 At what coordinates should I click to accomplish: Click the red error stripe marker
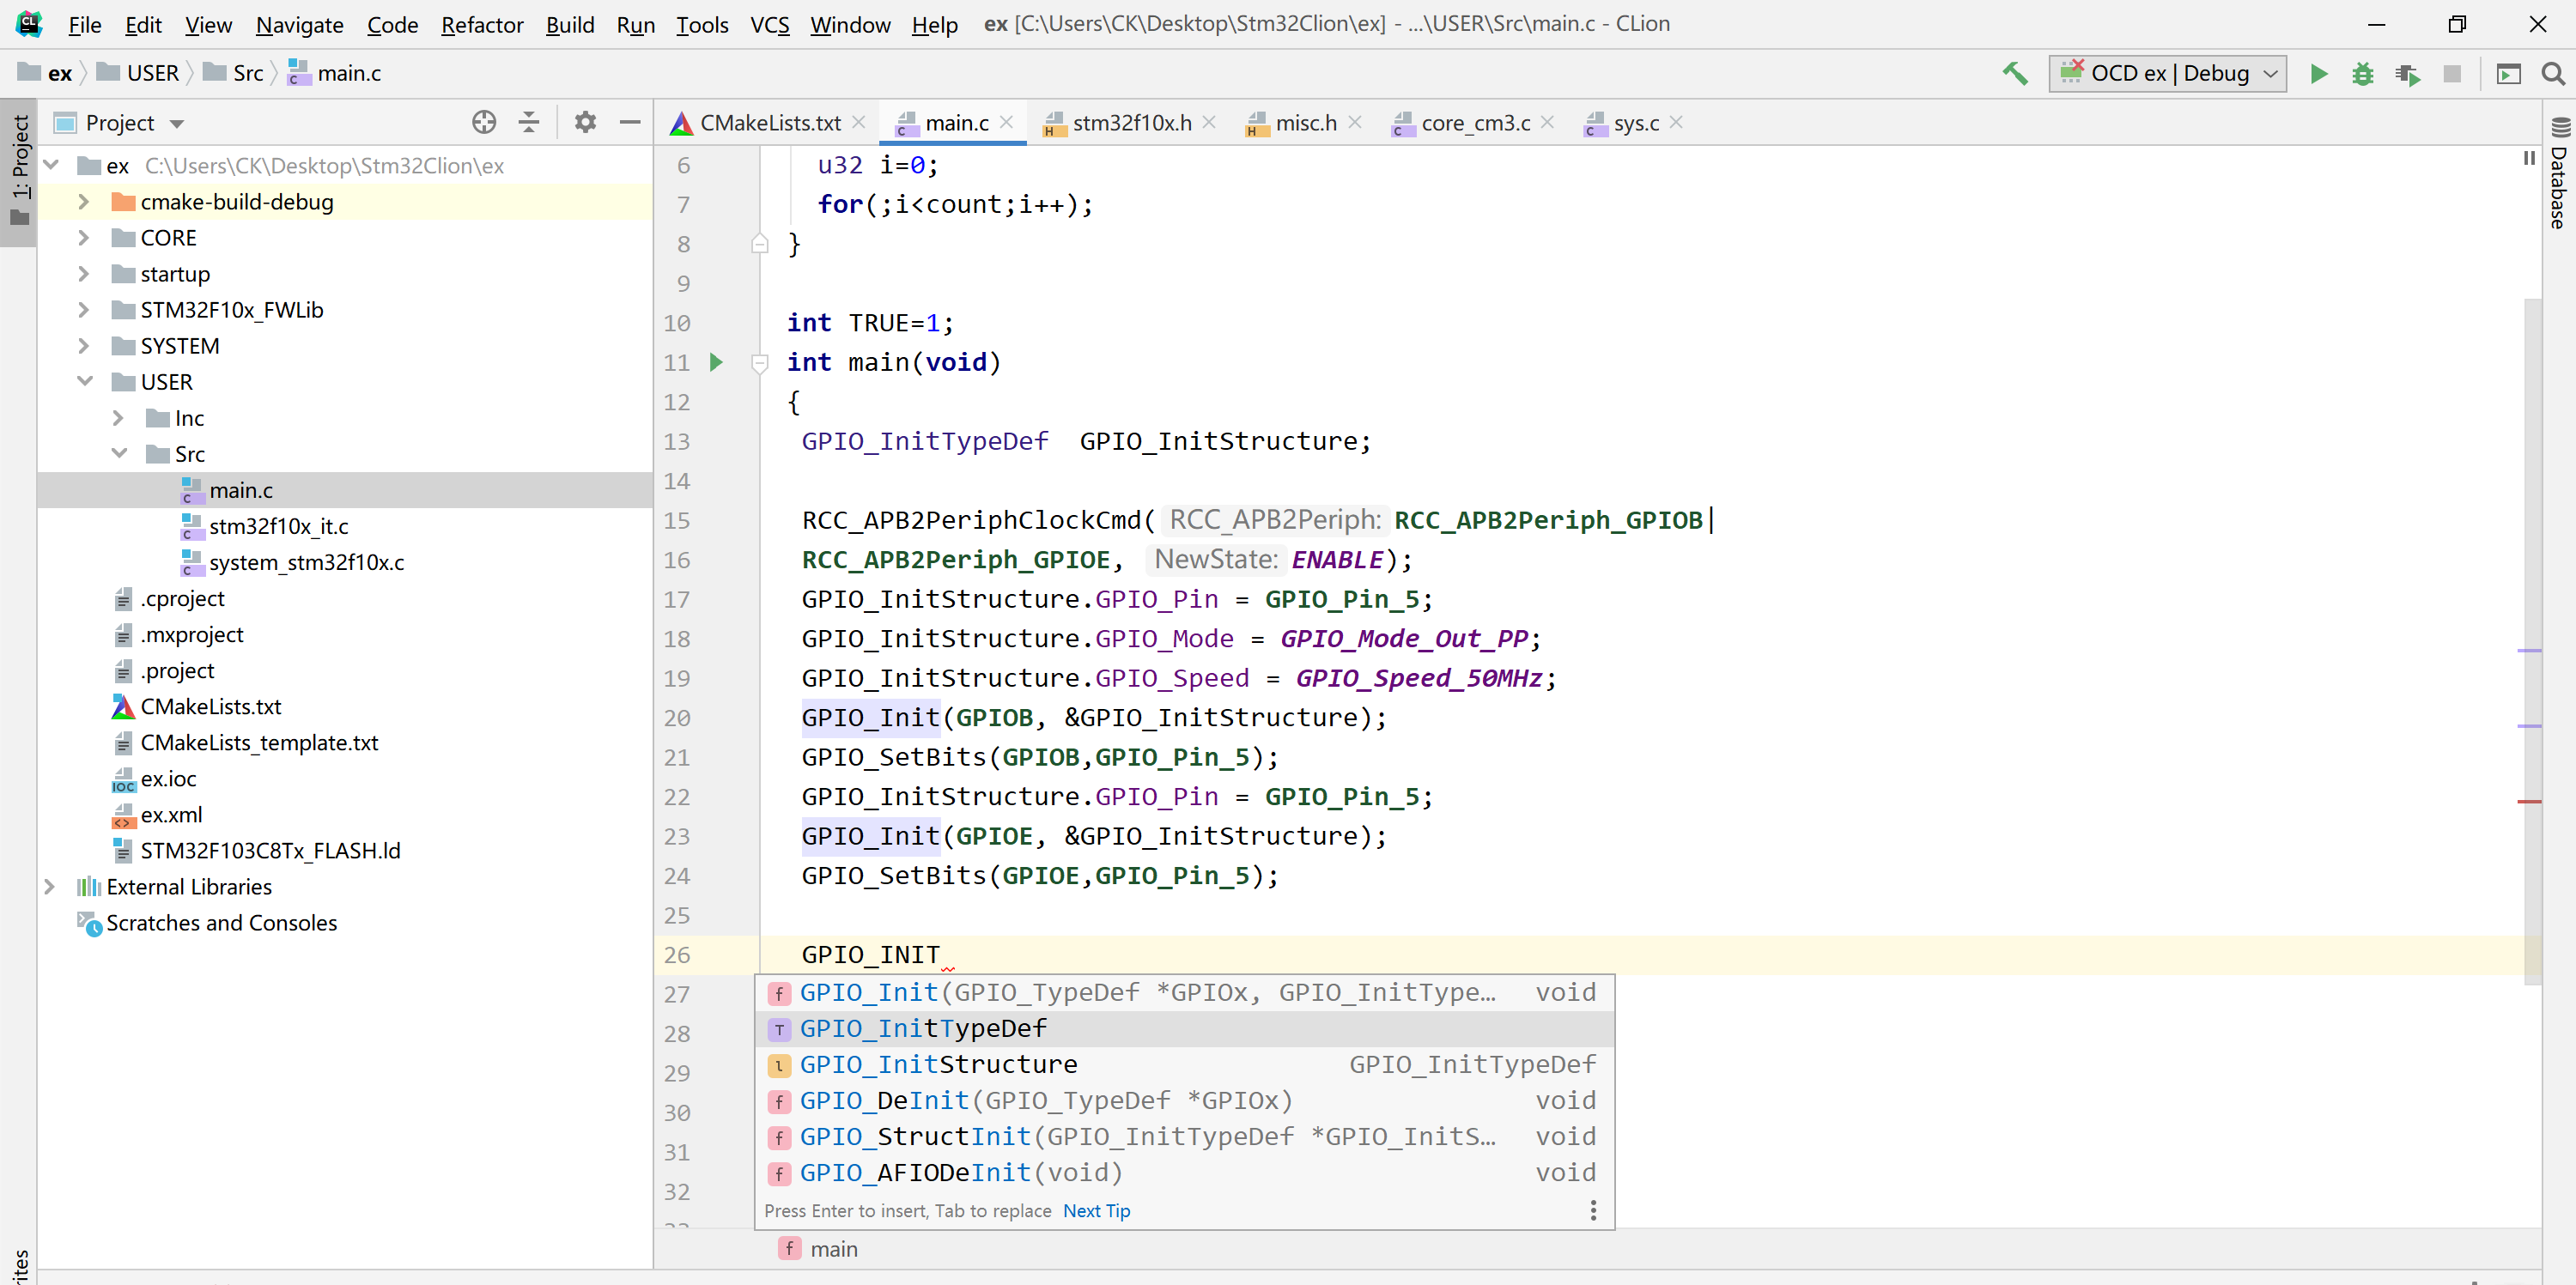pos(2528,801)
